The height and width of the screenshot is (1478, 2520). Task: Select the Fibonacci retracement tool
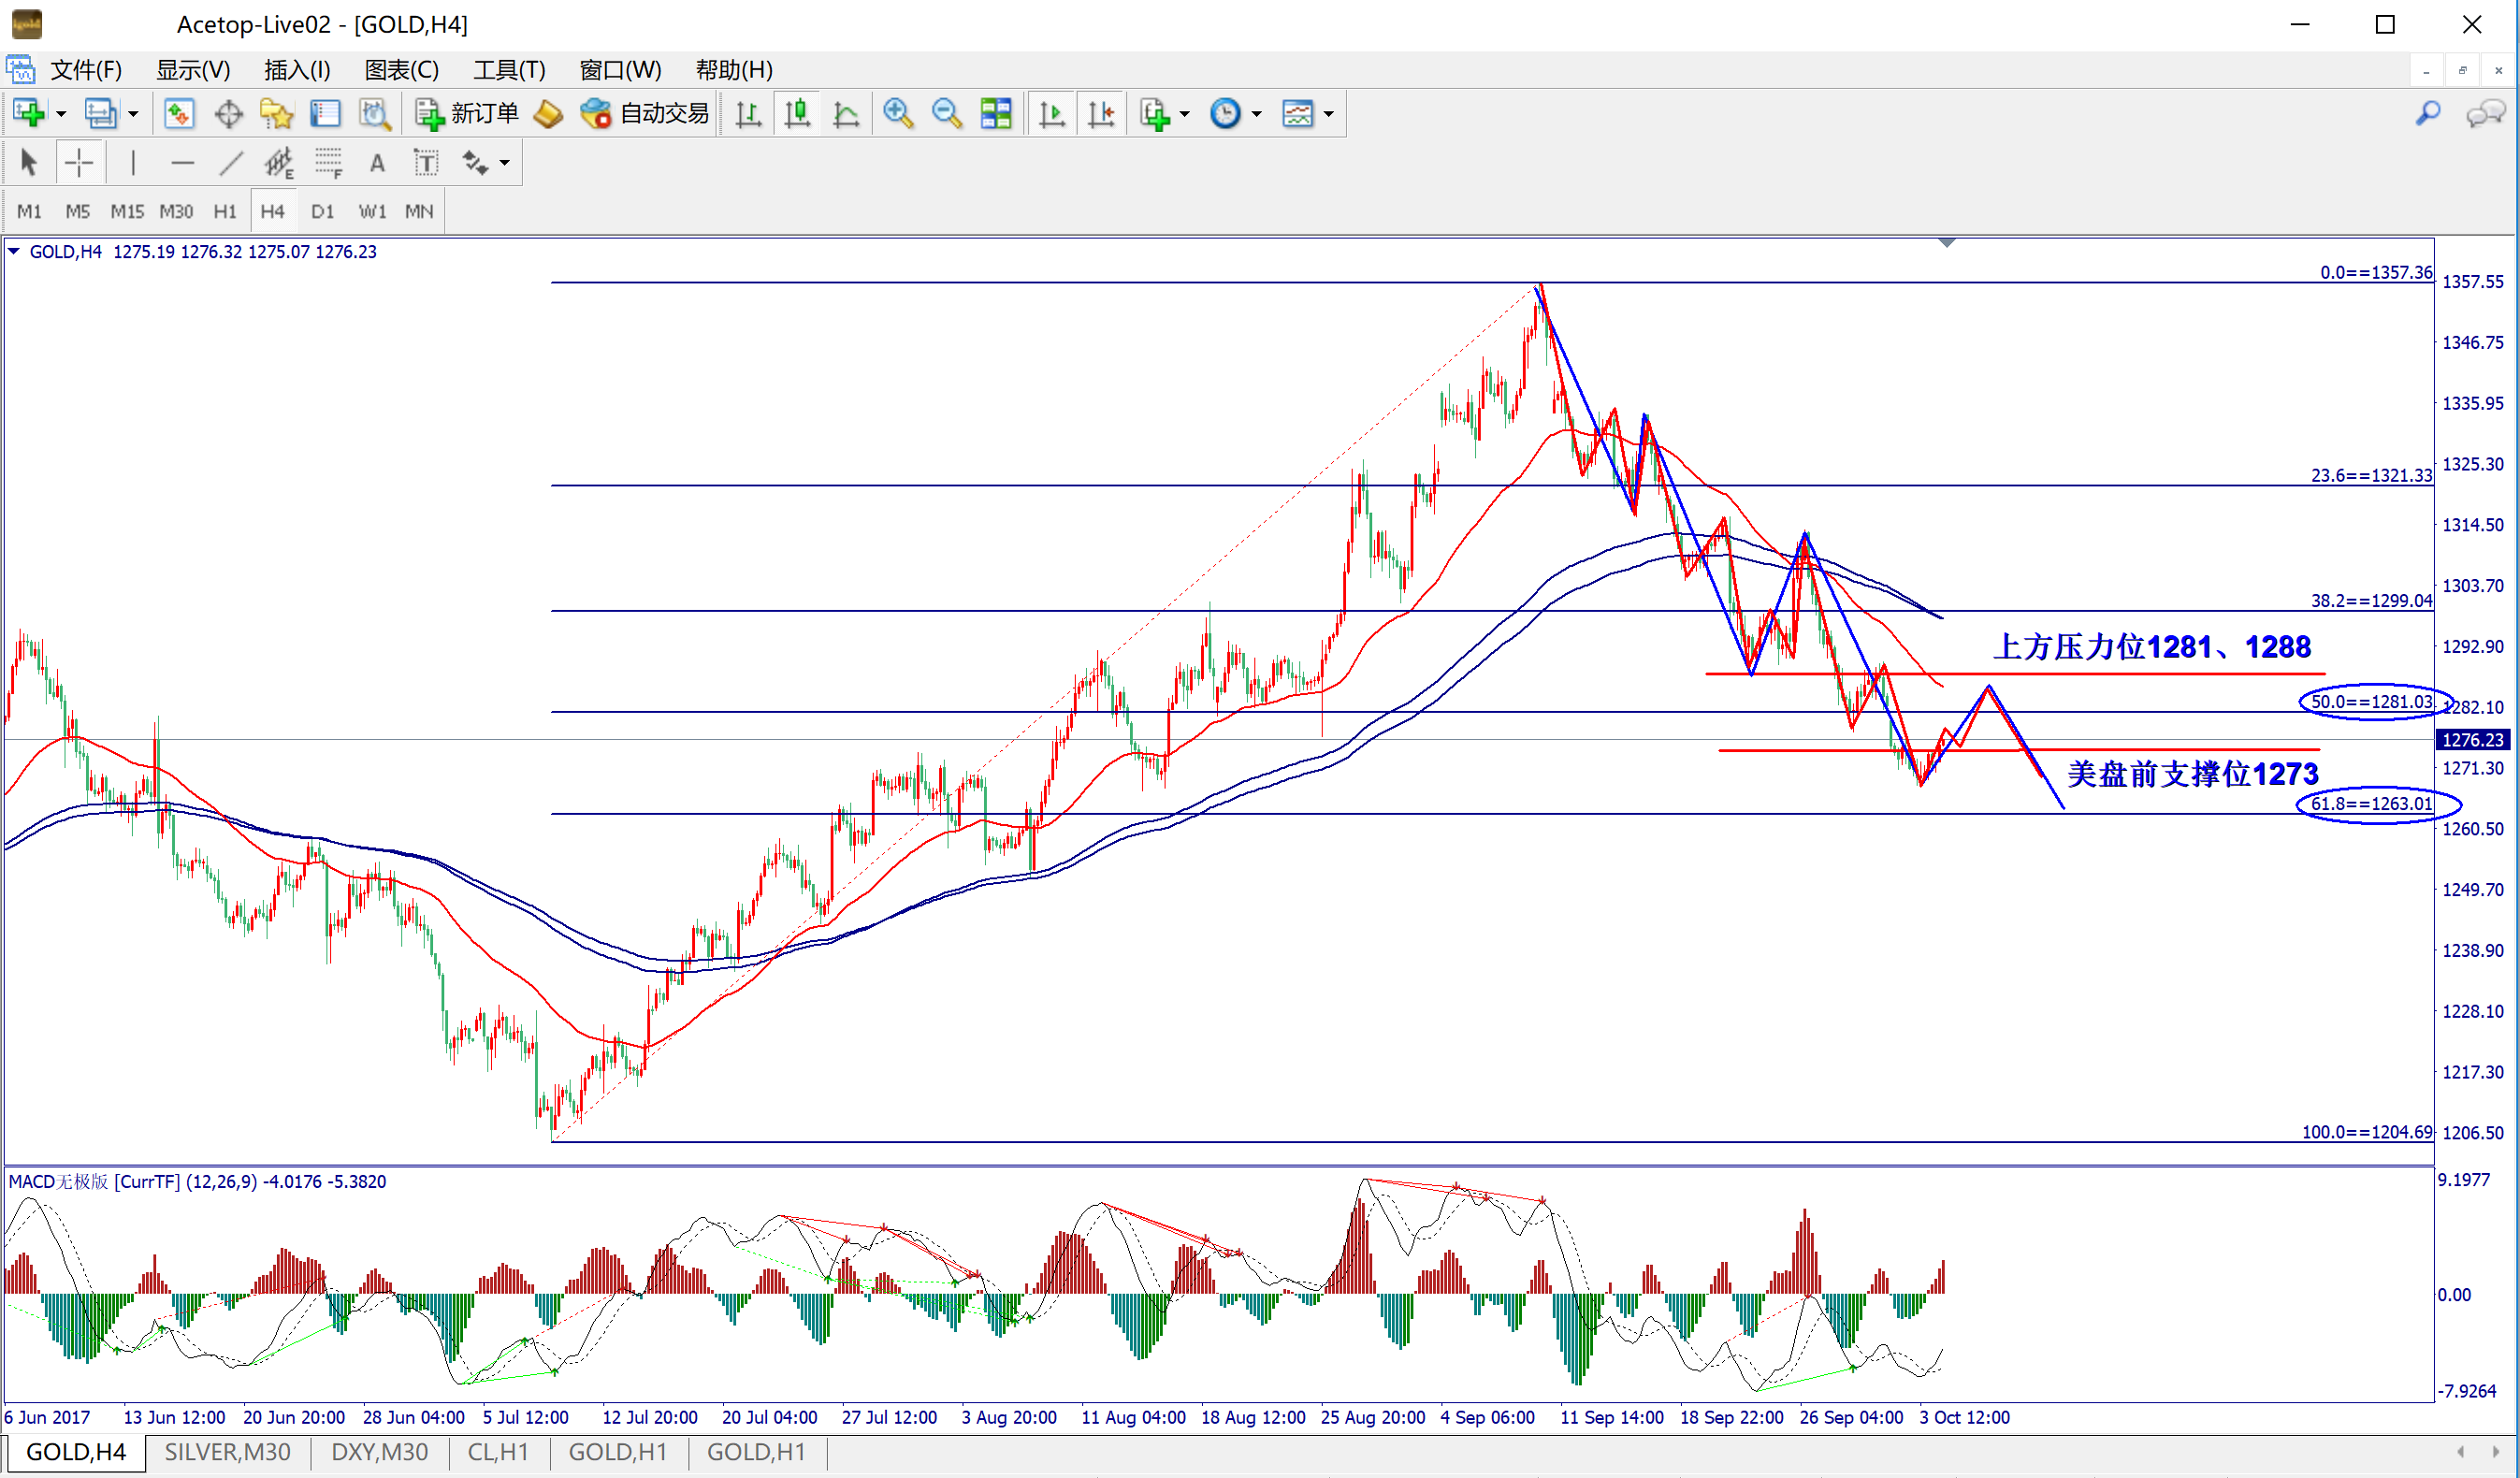click(x=328, y=162)
